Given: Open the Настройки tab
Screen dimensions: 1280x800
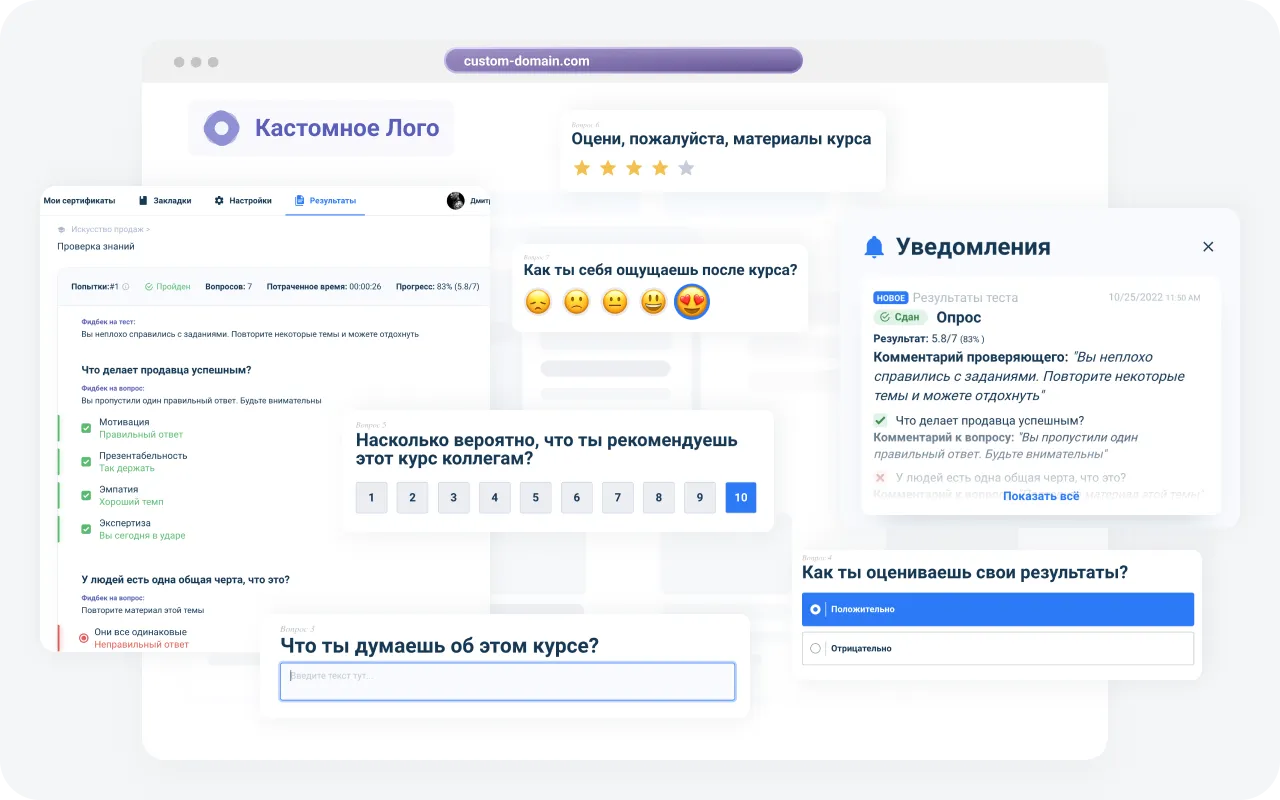Looking at the screenshot, I should tap(243, 201).
